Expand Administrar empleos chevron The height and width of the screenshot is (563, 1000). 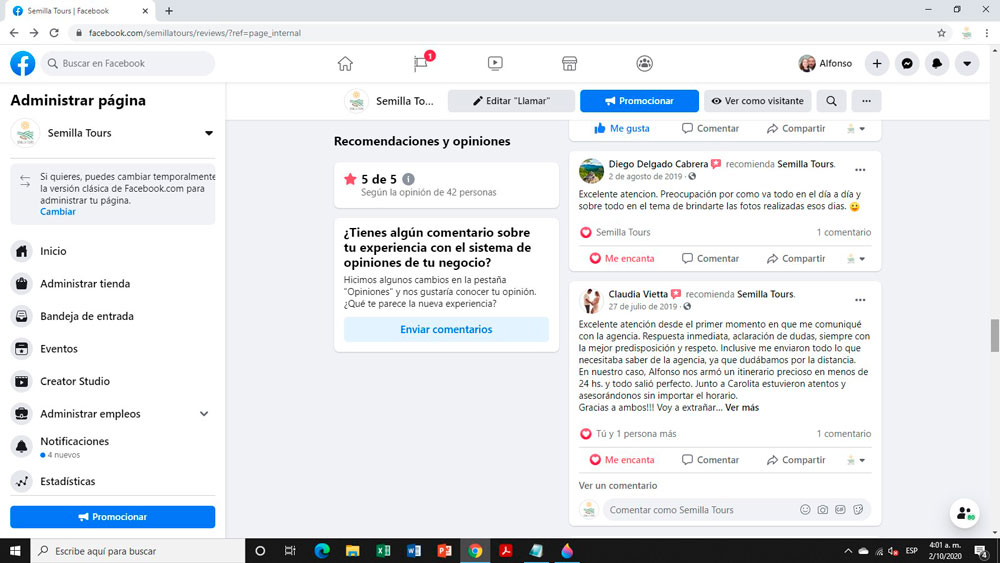point(203,414)
